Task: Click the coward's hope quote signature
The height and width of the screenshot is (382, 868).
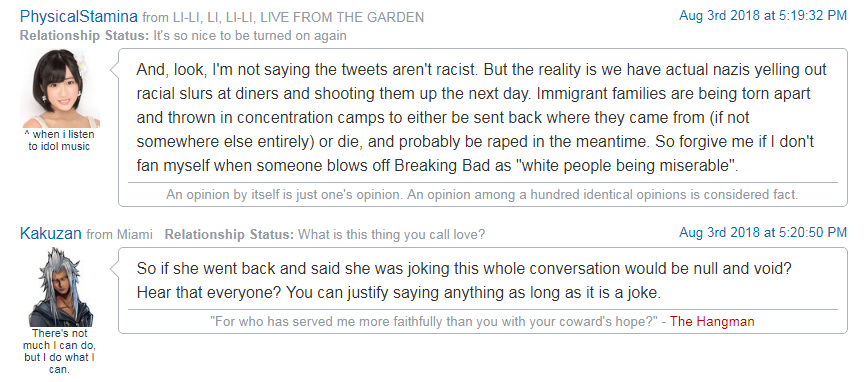Action: 438,321
